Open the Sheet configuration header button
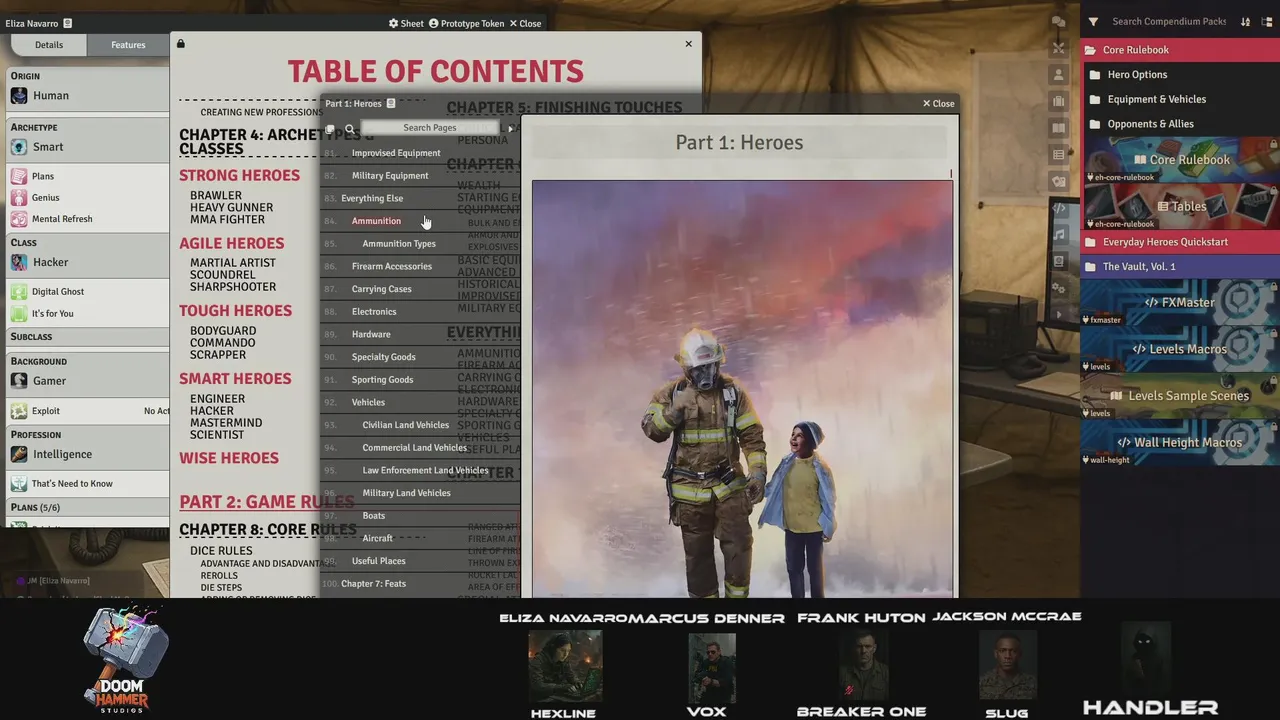 click(406, 23)
